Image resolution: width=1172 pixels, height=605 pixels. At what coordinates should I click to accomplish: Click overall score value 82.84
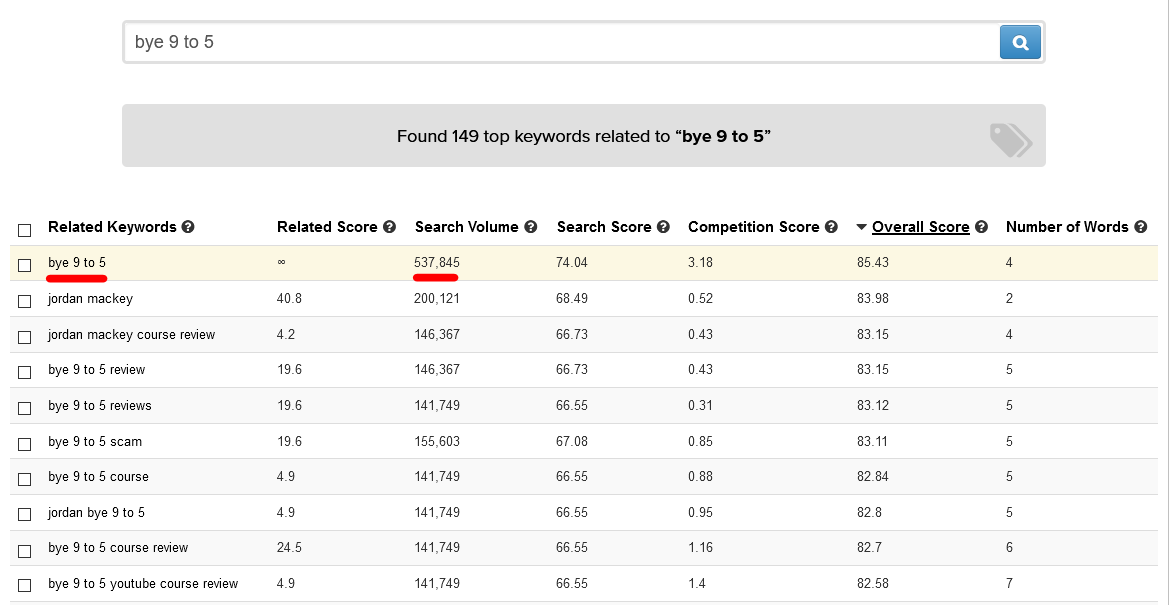873,476
